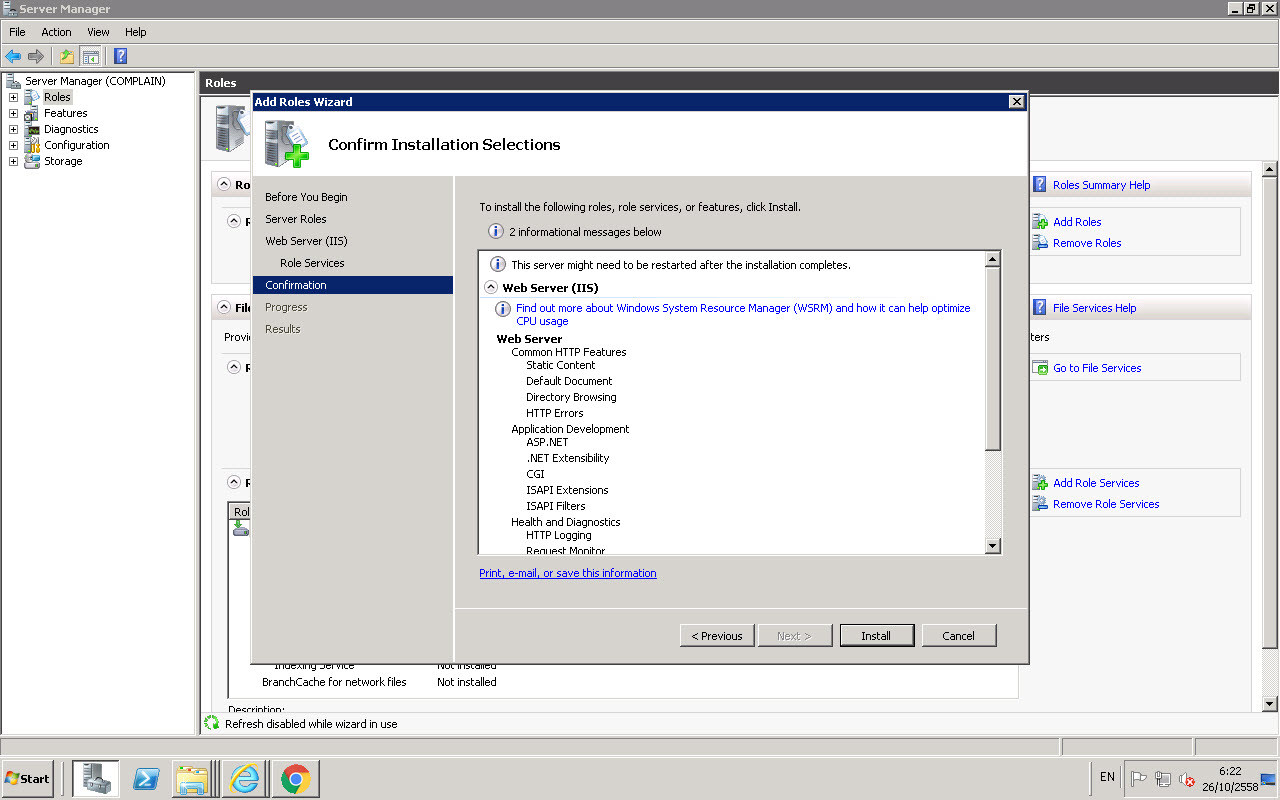
Task: Click the Previous button
Action: coord(717,636)
